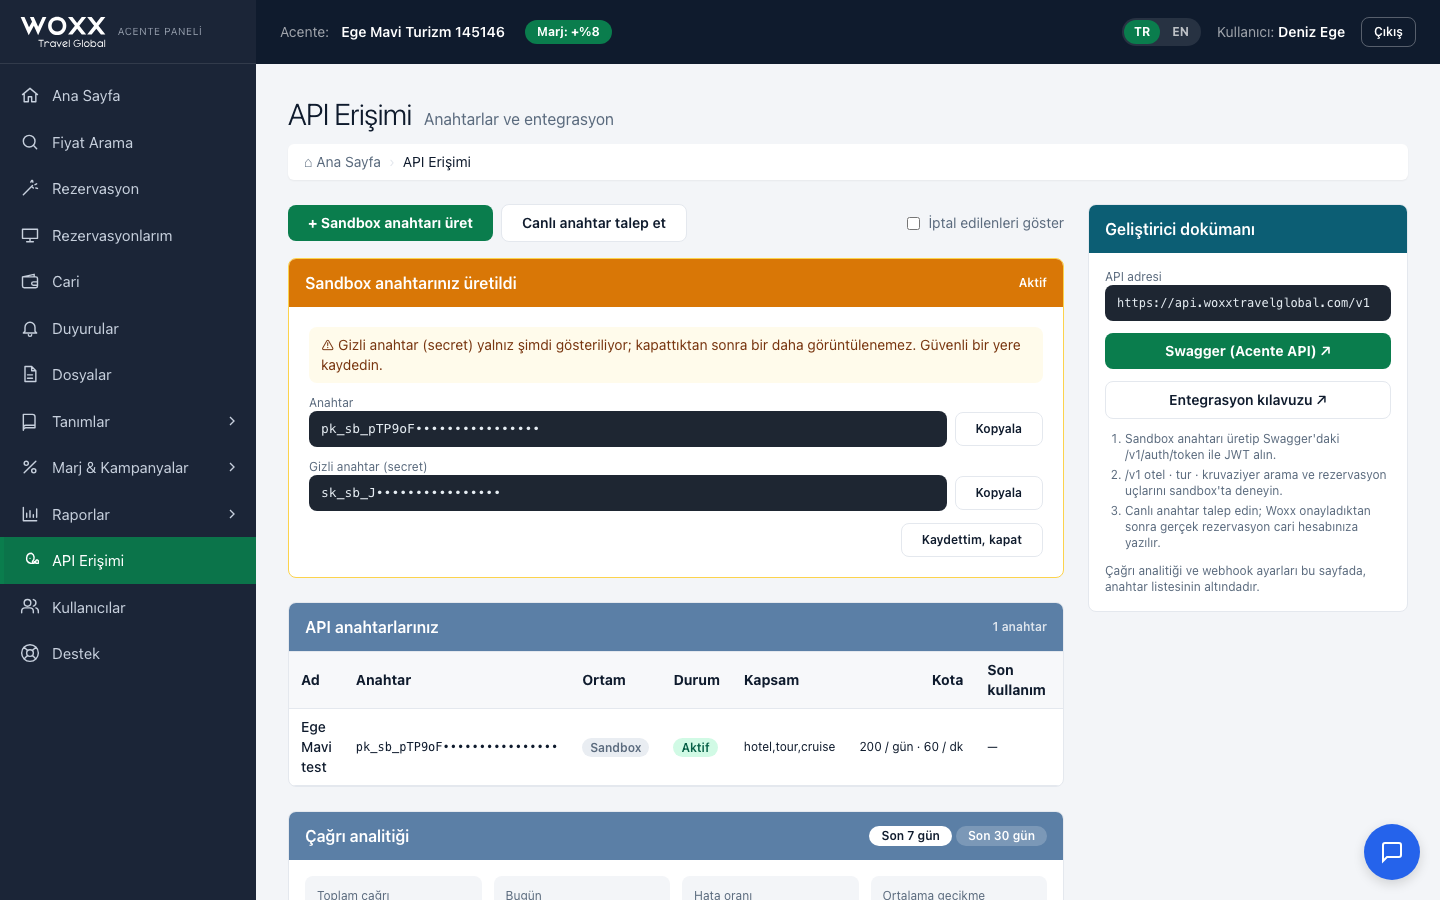Log out with the Çıkış button
The image size is (1440, 900).
(1388, 32)
